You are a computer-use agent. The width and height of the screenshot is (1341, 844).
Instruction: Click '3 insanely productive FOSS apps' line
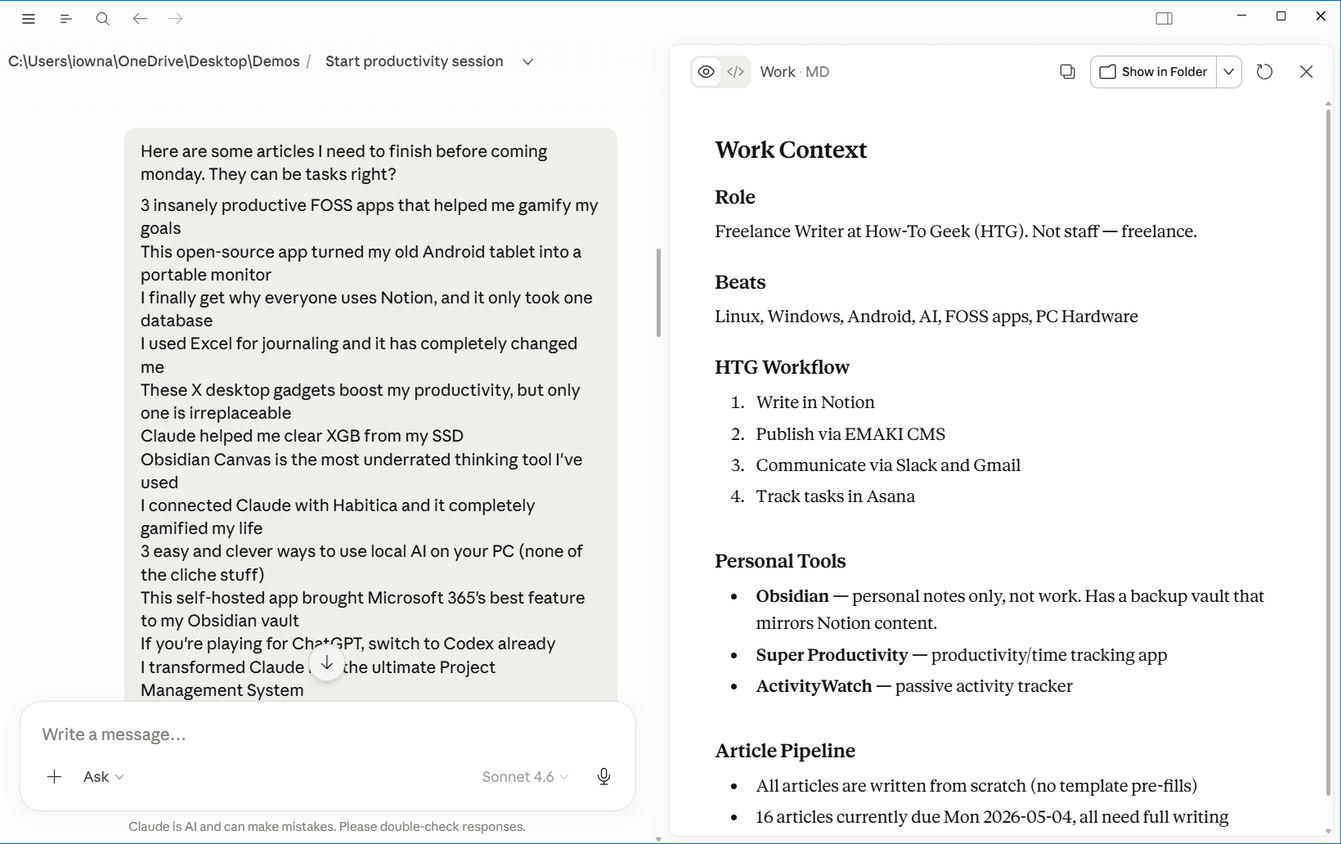(369, 216)
